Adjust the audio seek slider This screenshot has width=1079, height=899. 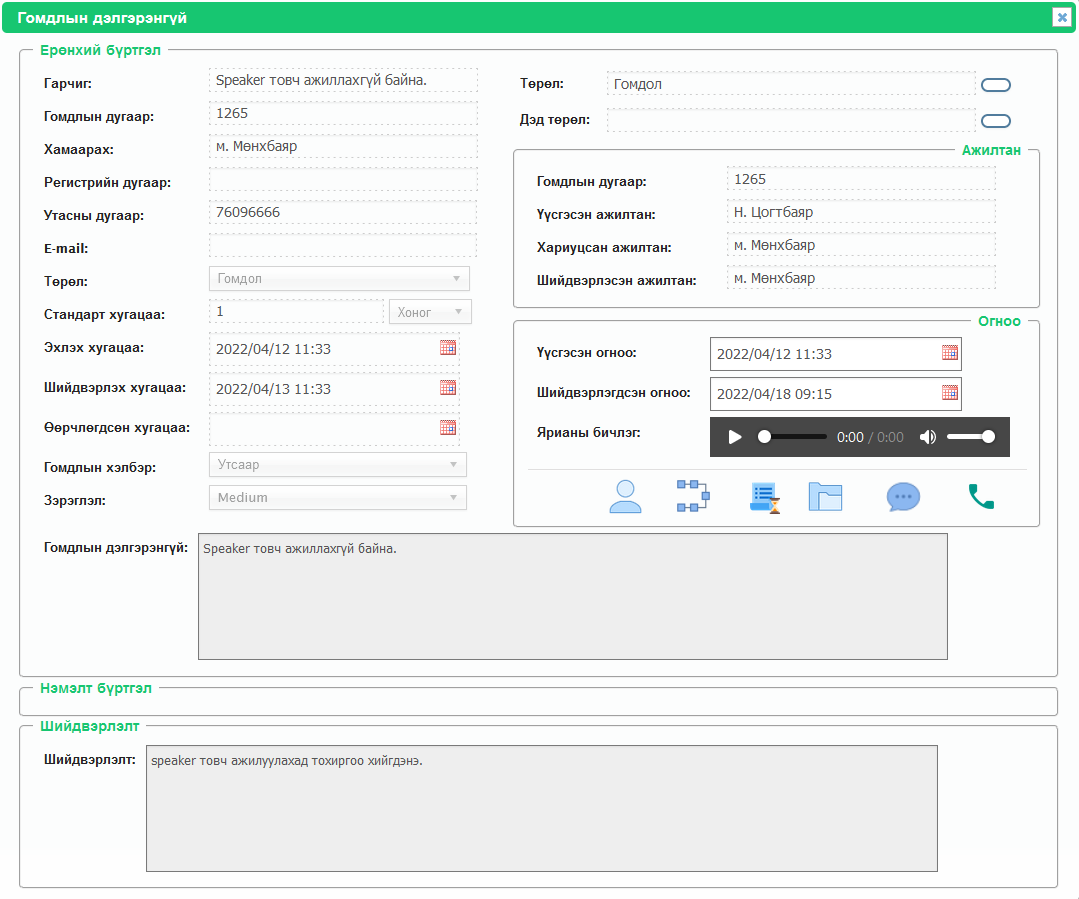tap(792, 437)
